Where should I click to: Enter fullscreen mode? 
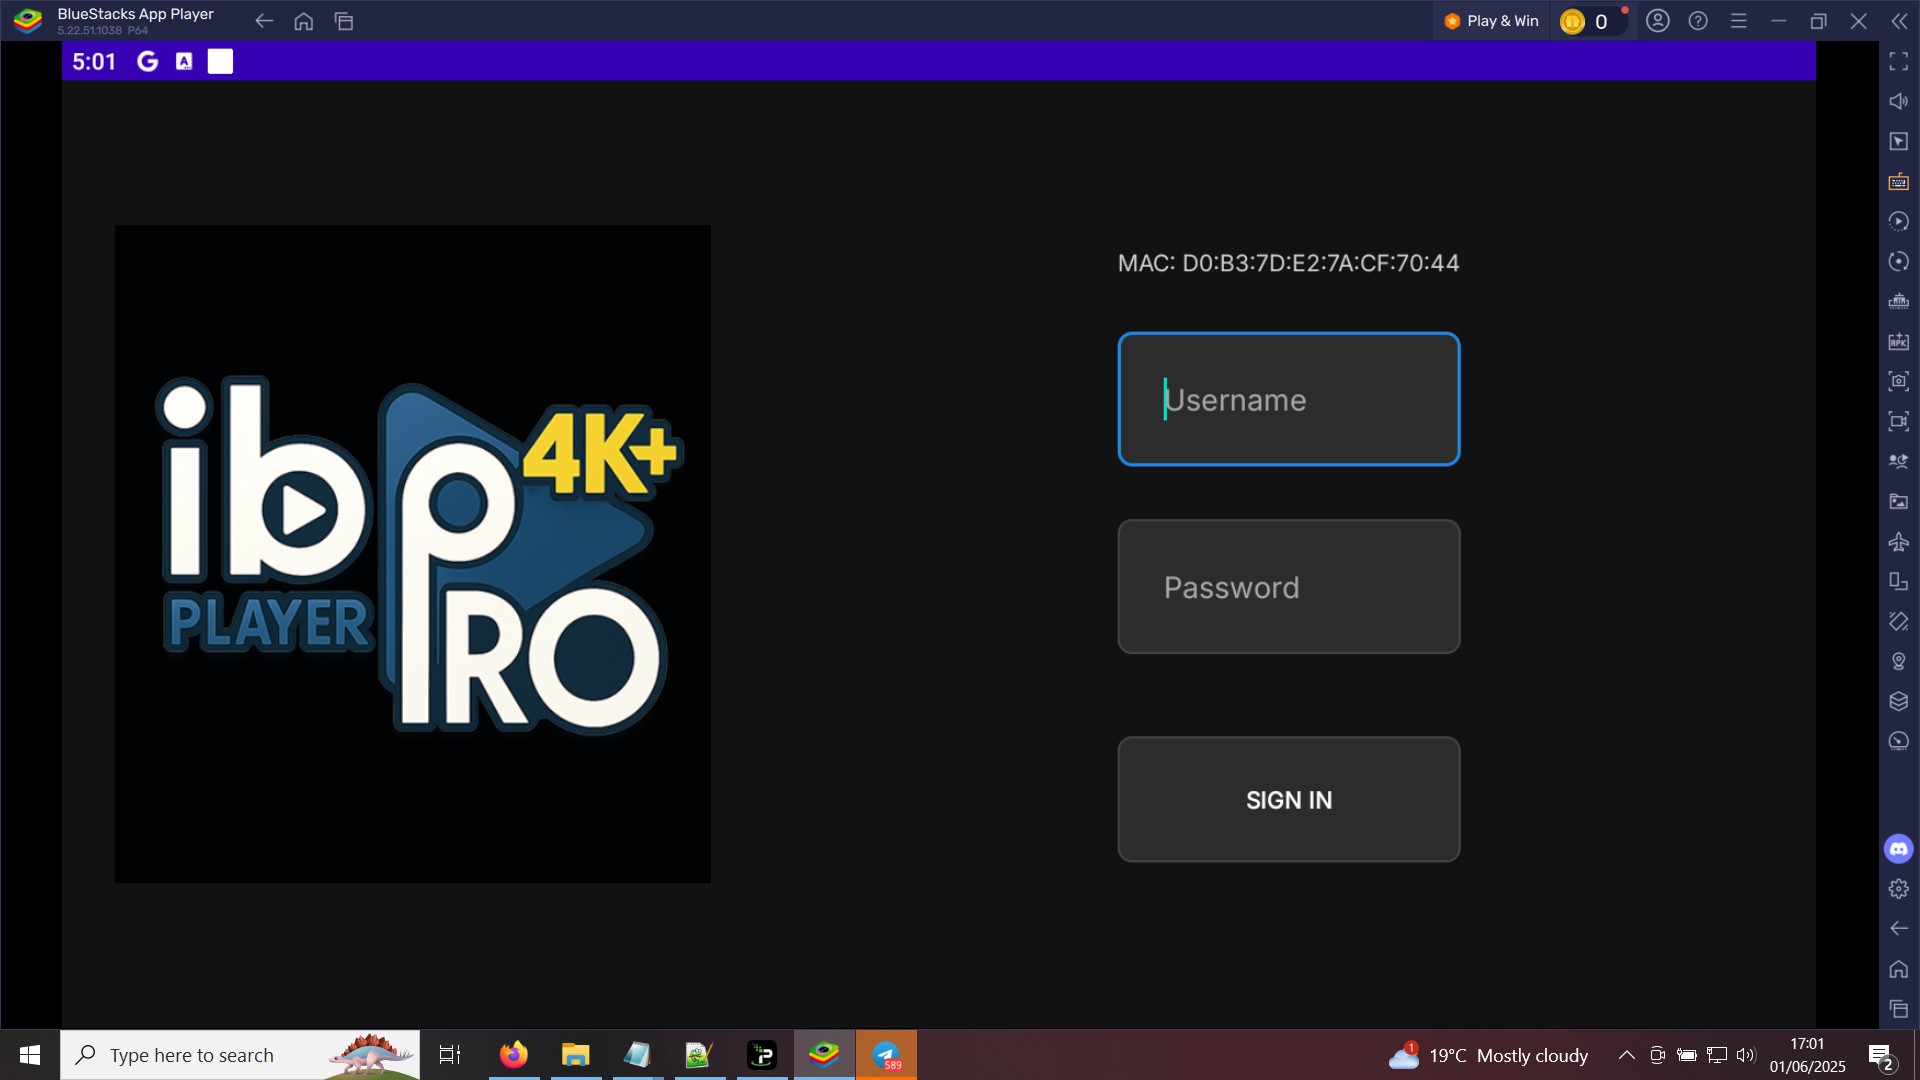coord(1898,61)
